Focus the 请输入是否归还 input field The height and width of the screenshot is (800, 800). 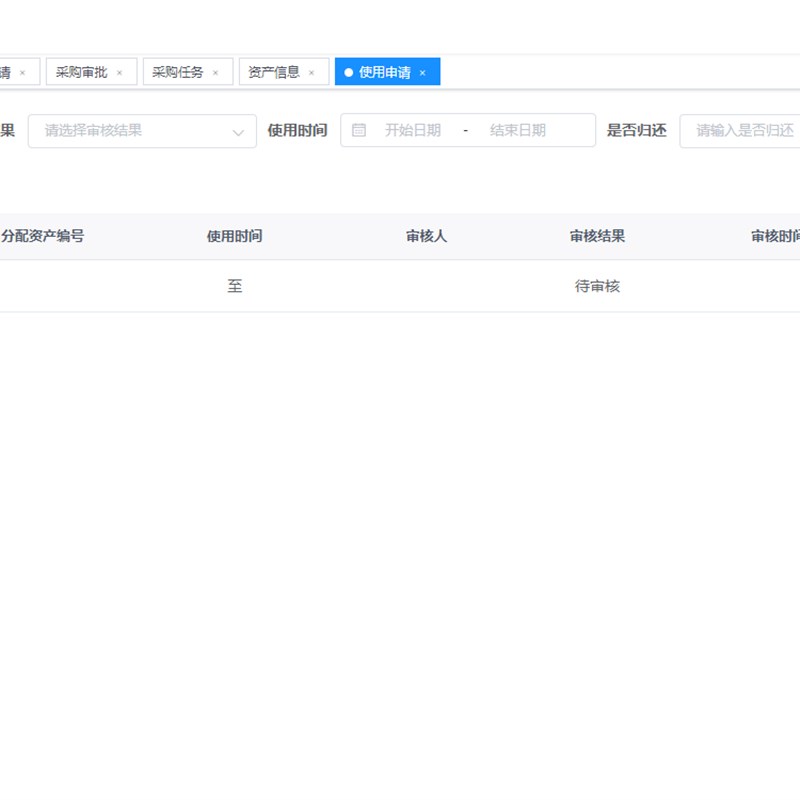tap(740, 131)
